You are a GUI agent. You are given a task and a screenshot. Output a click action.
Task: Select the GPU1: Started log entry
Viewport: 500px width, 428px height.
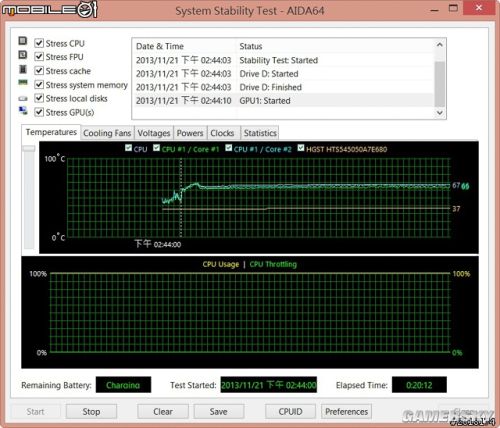tap(284, 101)
